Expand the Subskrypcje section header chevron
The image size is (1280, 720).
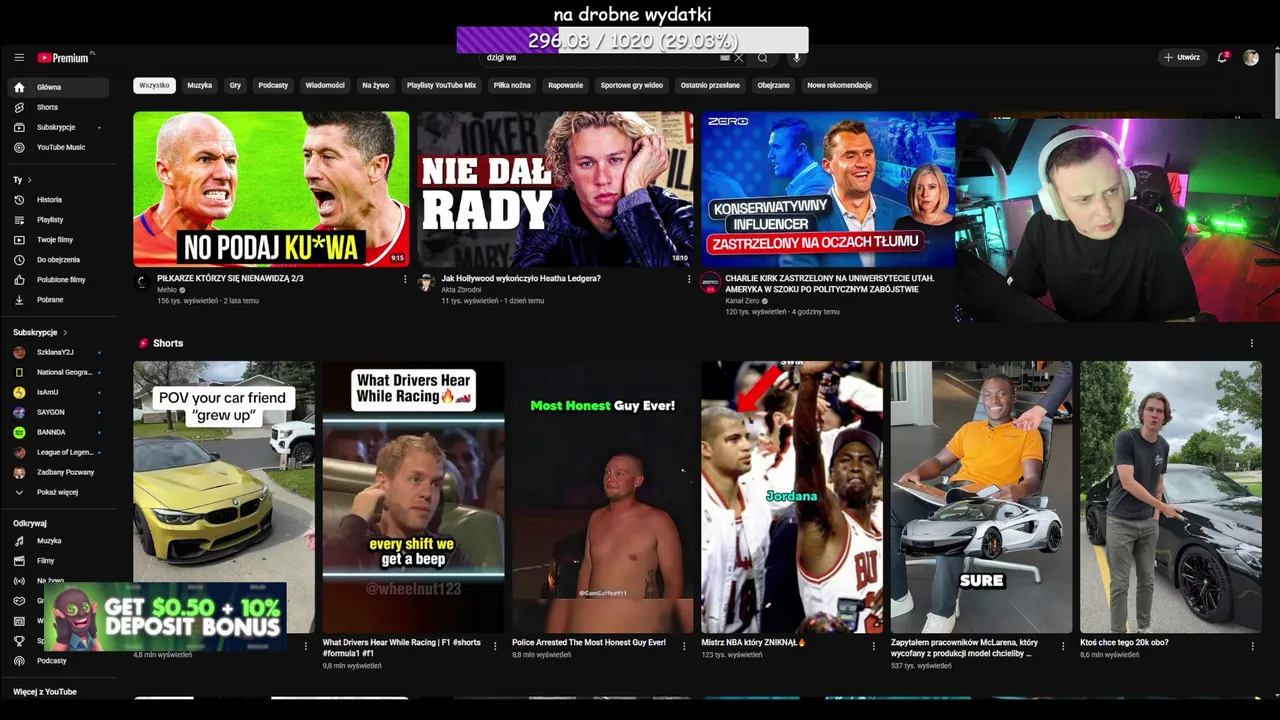point(65,332)
